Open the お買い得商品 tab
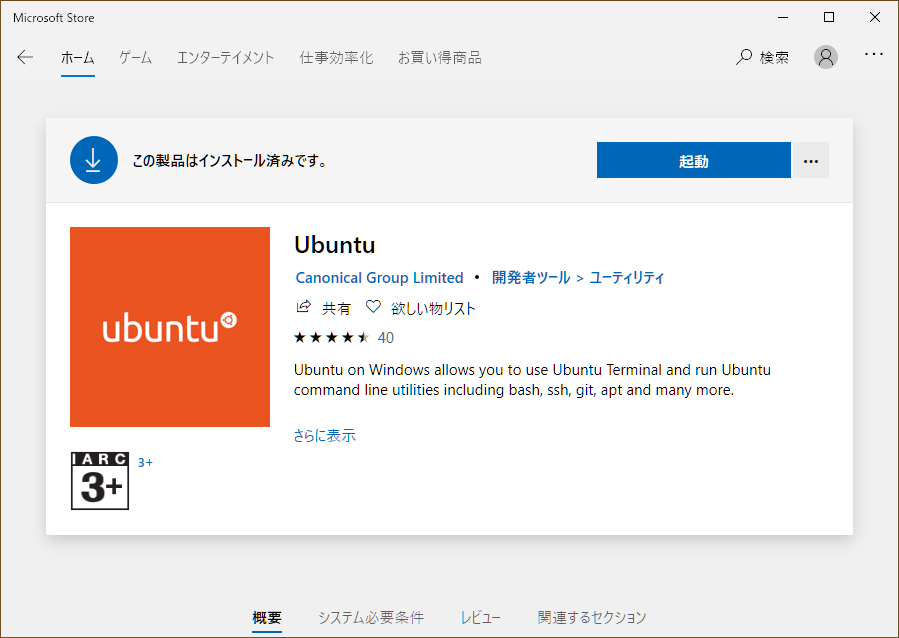This screenshot has width=899, height=638. [x=440, y=57]
